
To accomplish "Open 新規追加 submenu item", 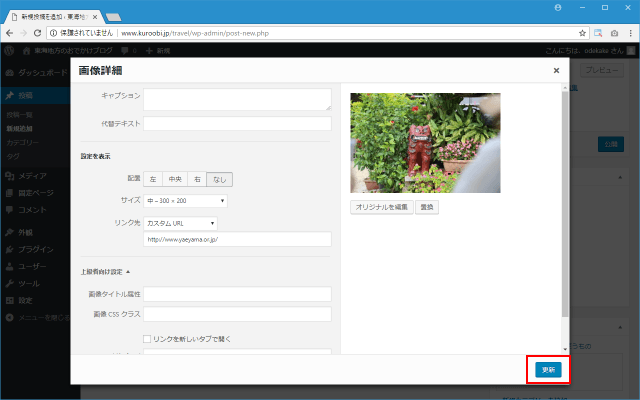I will tap(20, 129).
